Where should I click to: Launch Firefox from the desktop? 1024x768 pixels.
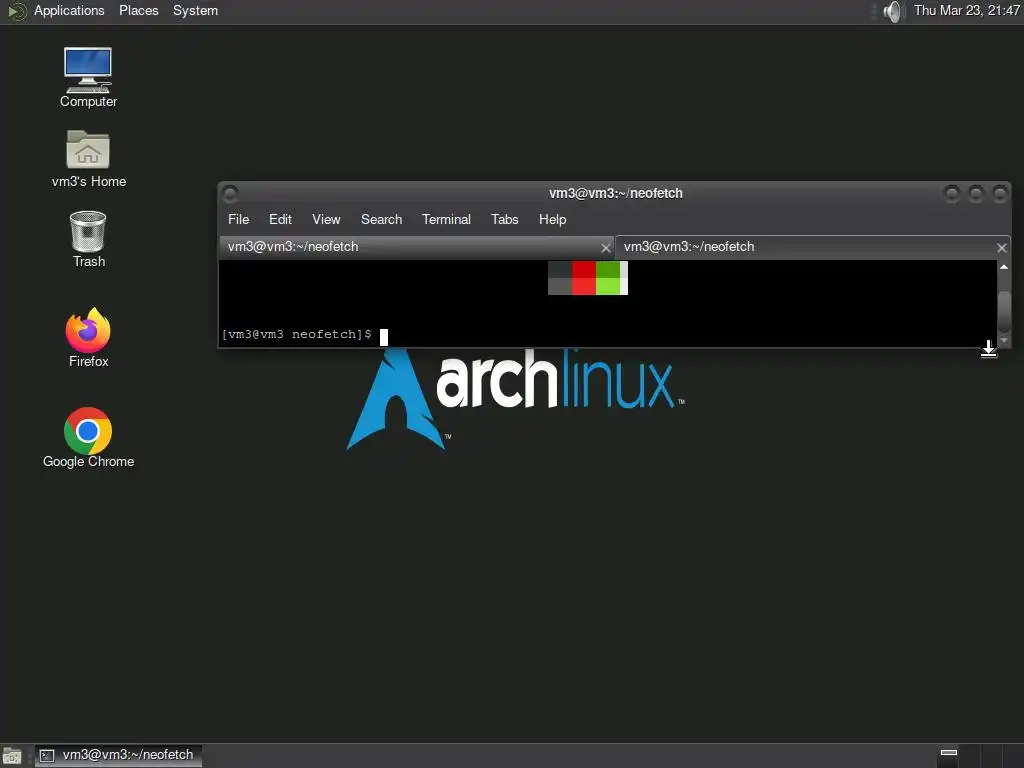pos(88,338)
